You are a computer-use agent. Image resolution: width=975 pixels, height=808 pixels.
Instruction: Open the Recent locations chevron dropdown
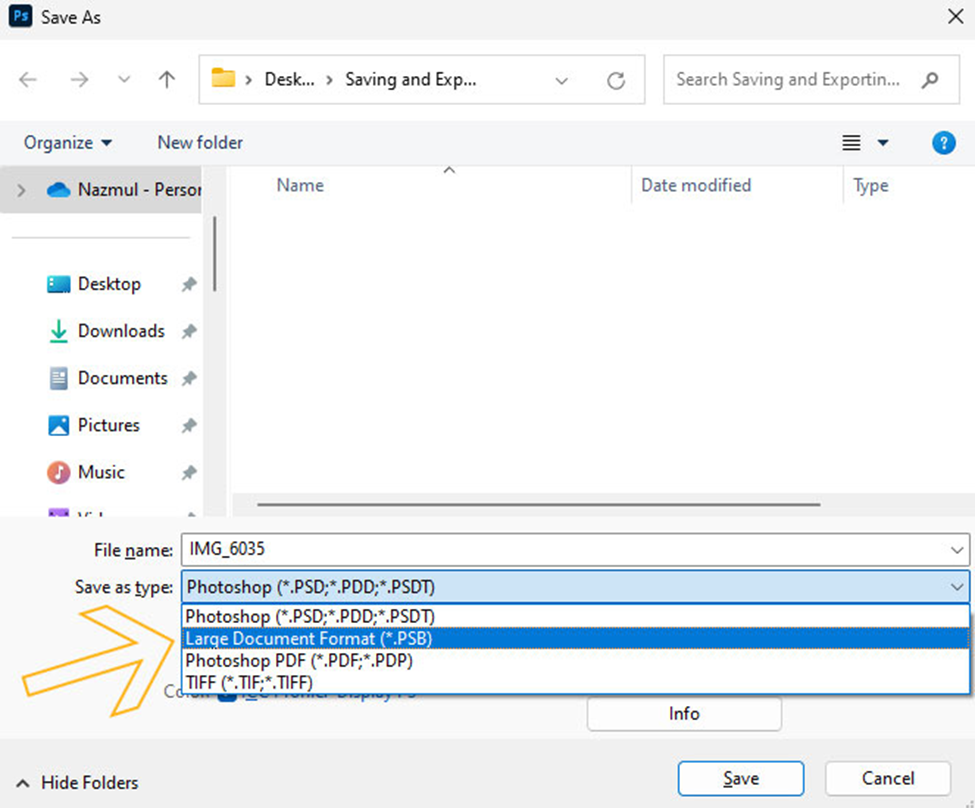124,80
